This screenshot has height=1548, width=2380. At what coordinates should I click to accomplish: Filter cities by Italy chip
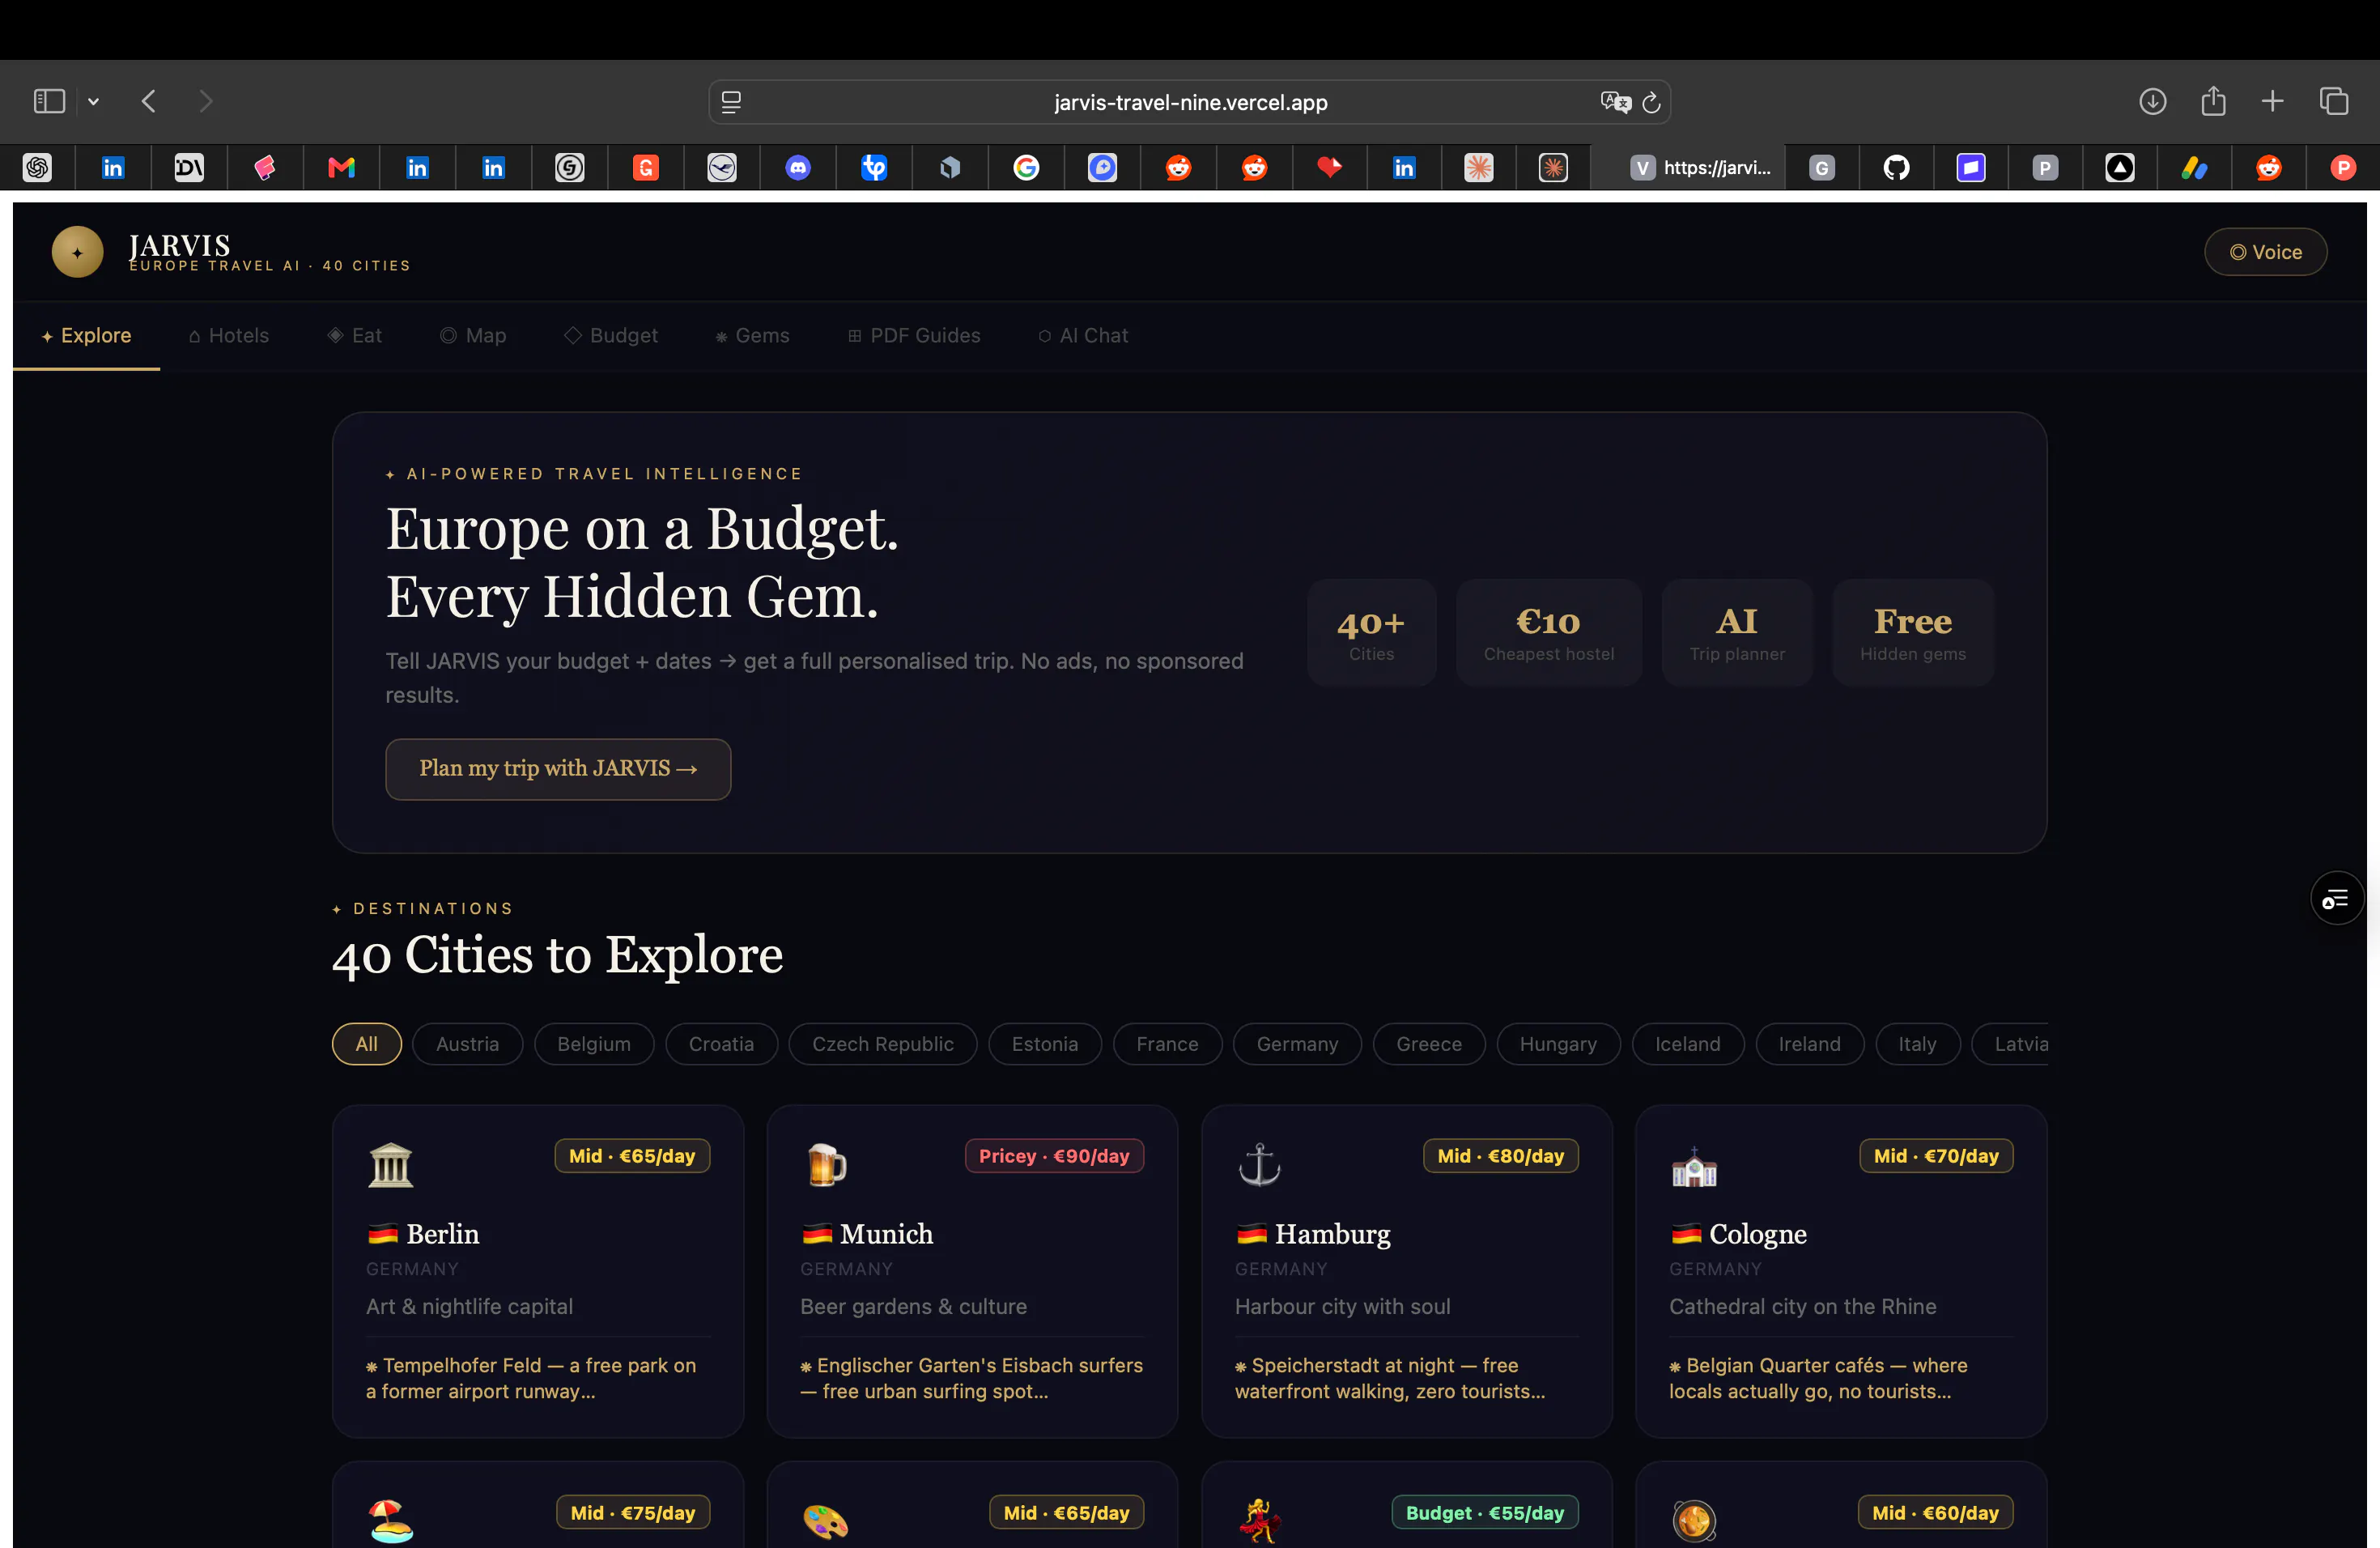(1917, 1044)
